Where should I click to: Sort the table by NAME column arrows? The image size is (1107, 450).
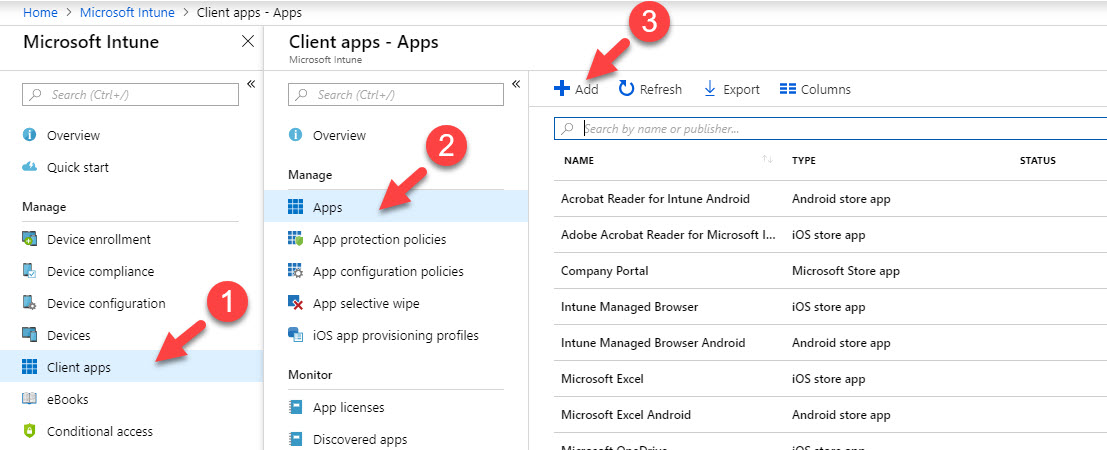pyautogui.click(x=767, y=160)
